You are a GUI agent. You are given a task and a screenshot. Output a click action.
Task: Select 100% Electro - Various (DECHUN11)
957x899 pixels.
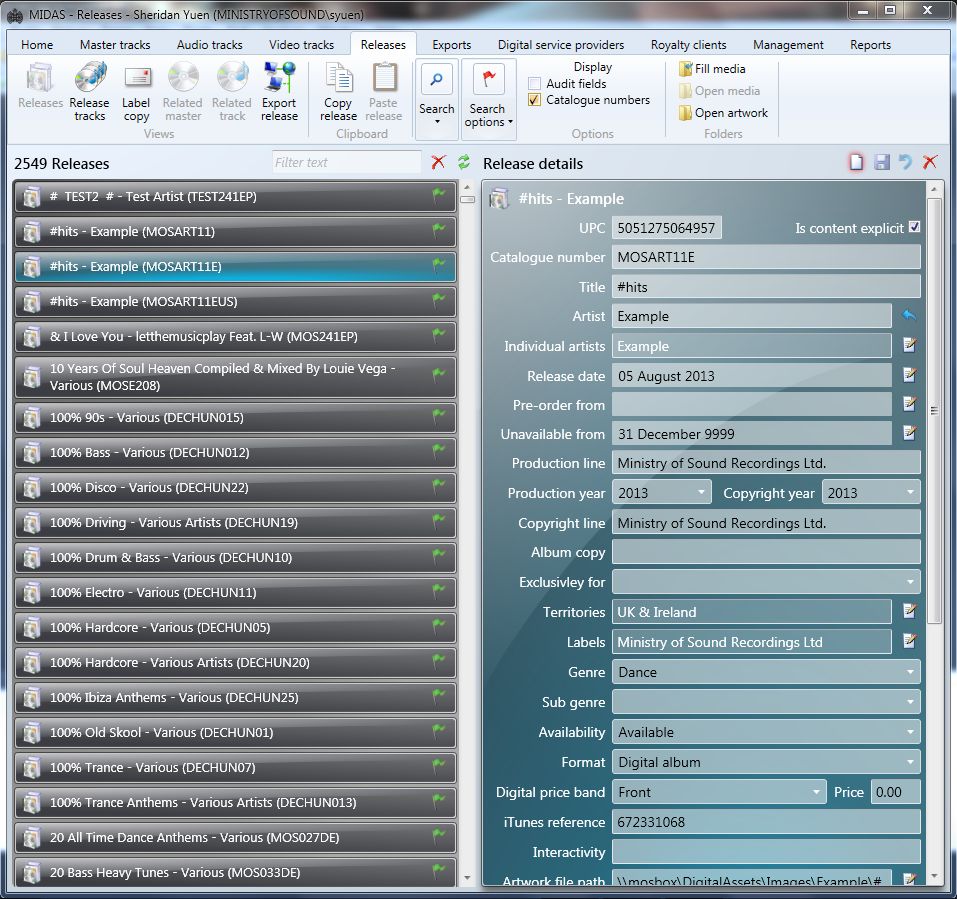pos(235,593)
